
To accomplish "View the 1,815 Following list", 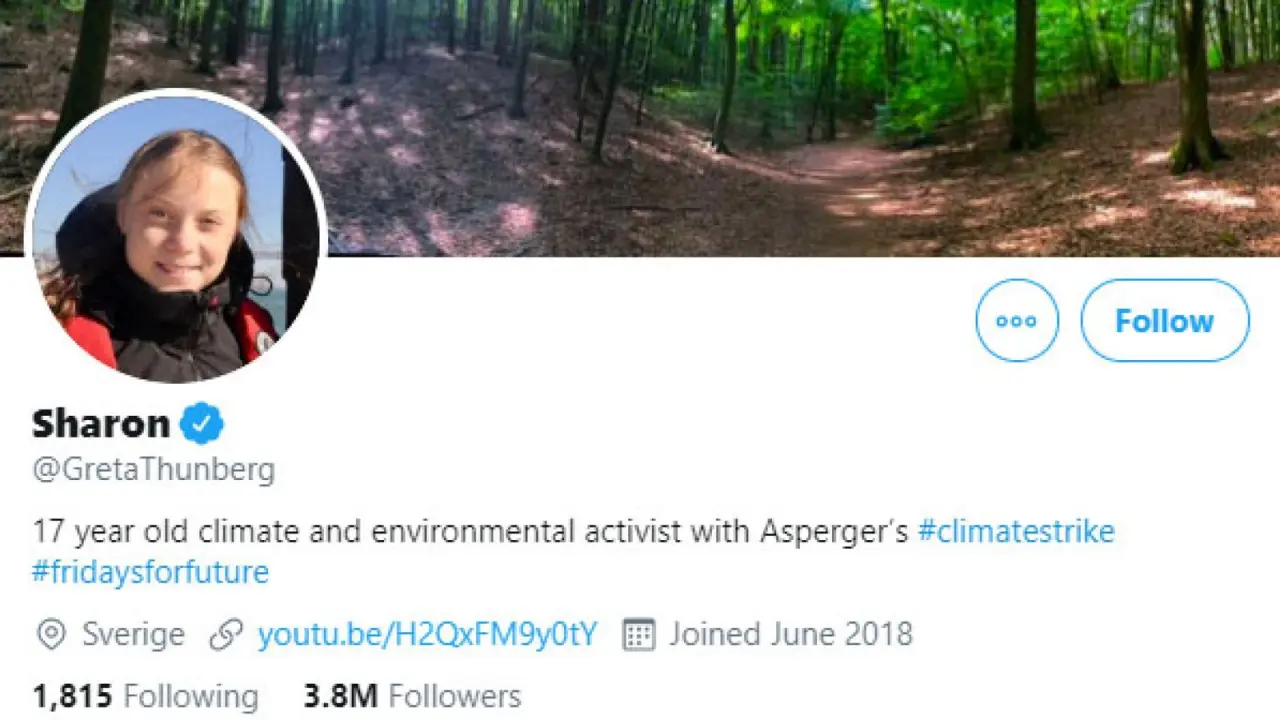I will [x=145, y=695].
